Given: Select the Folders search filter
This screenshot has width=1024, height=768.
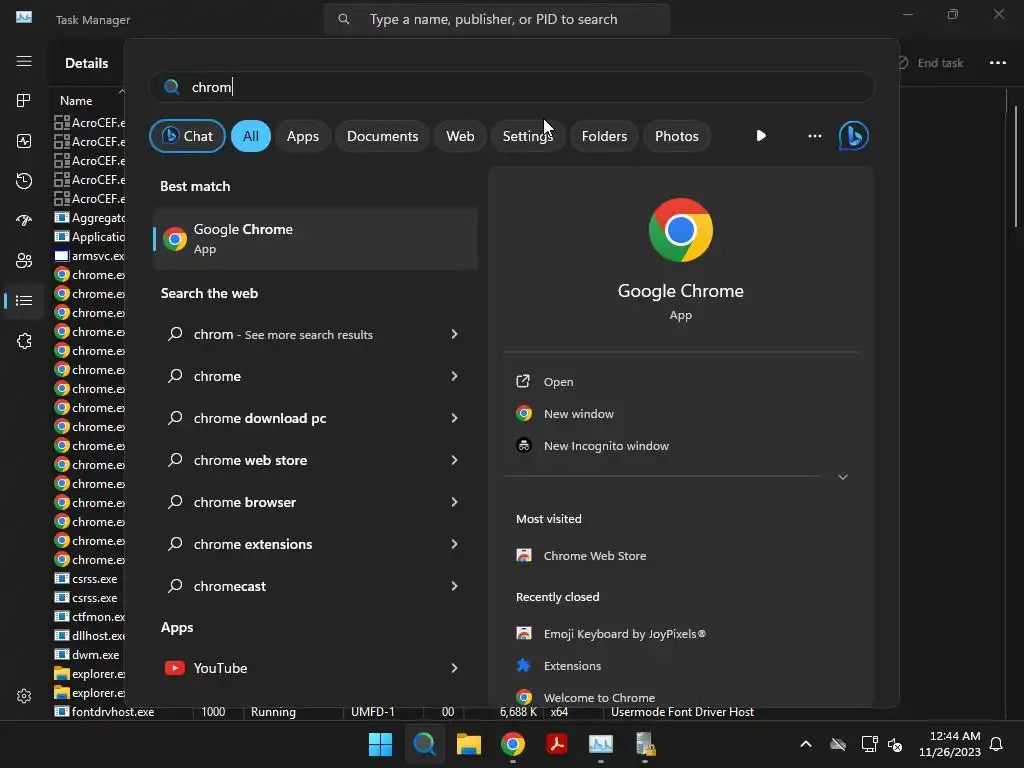Looking at the screenshot, I should pyautogui.click(x=604, y=136).
